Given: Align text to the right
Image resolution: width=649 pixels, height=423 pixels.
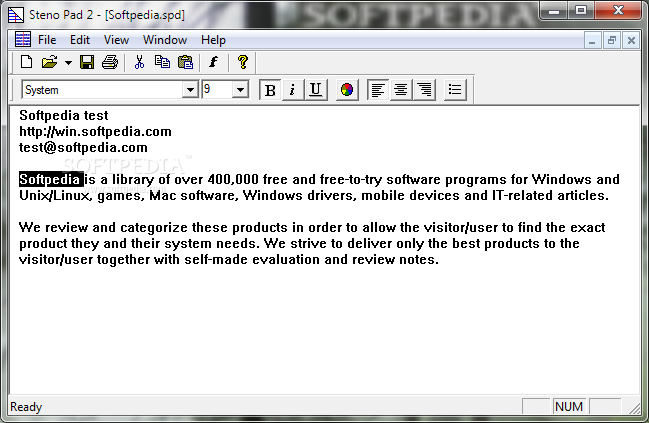Looking at the screenshot, I should click(x=424, y=90).
